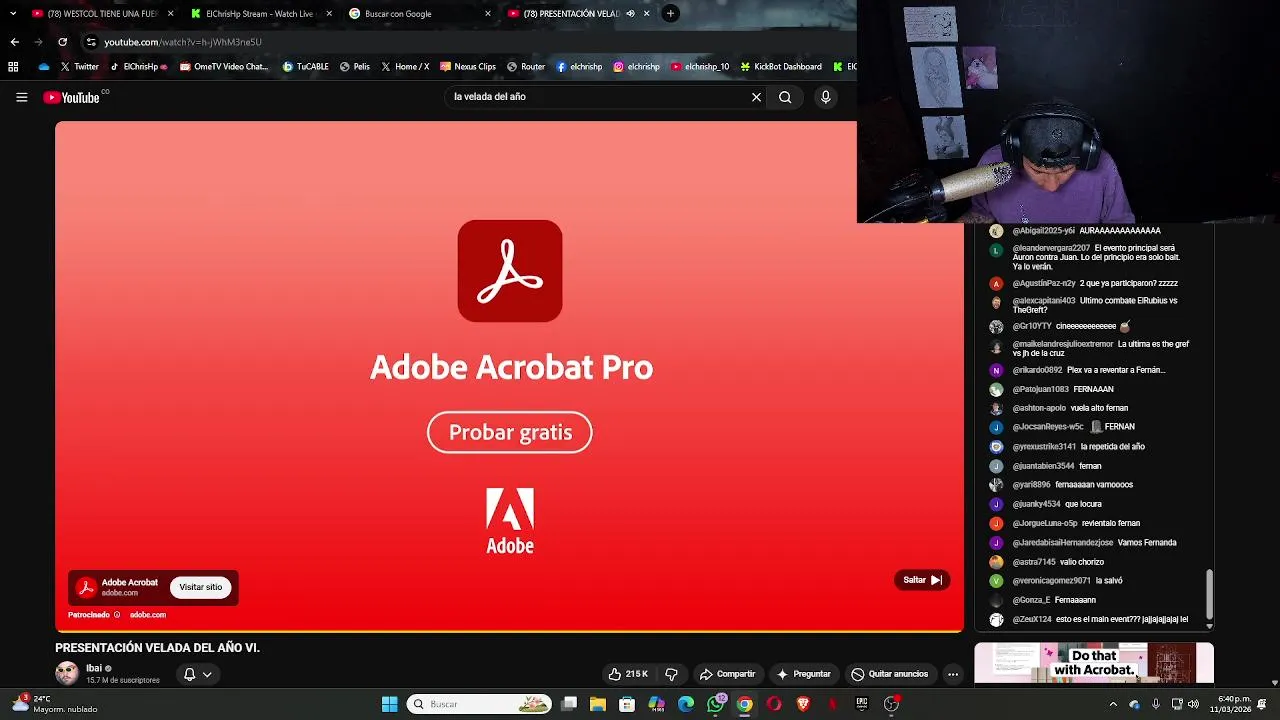Screen dimensions: 1280x720
Task: Open the Chrome apps grid shortcut
Action: pos(13,67)
